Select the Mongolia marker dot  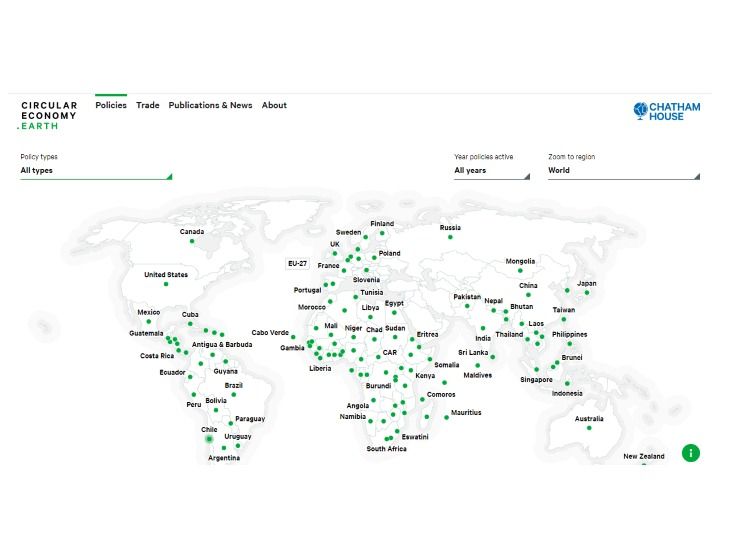click(520, 270)
